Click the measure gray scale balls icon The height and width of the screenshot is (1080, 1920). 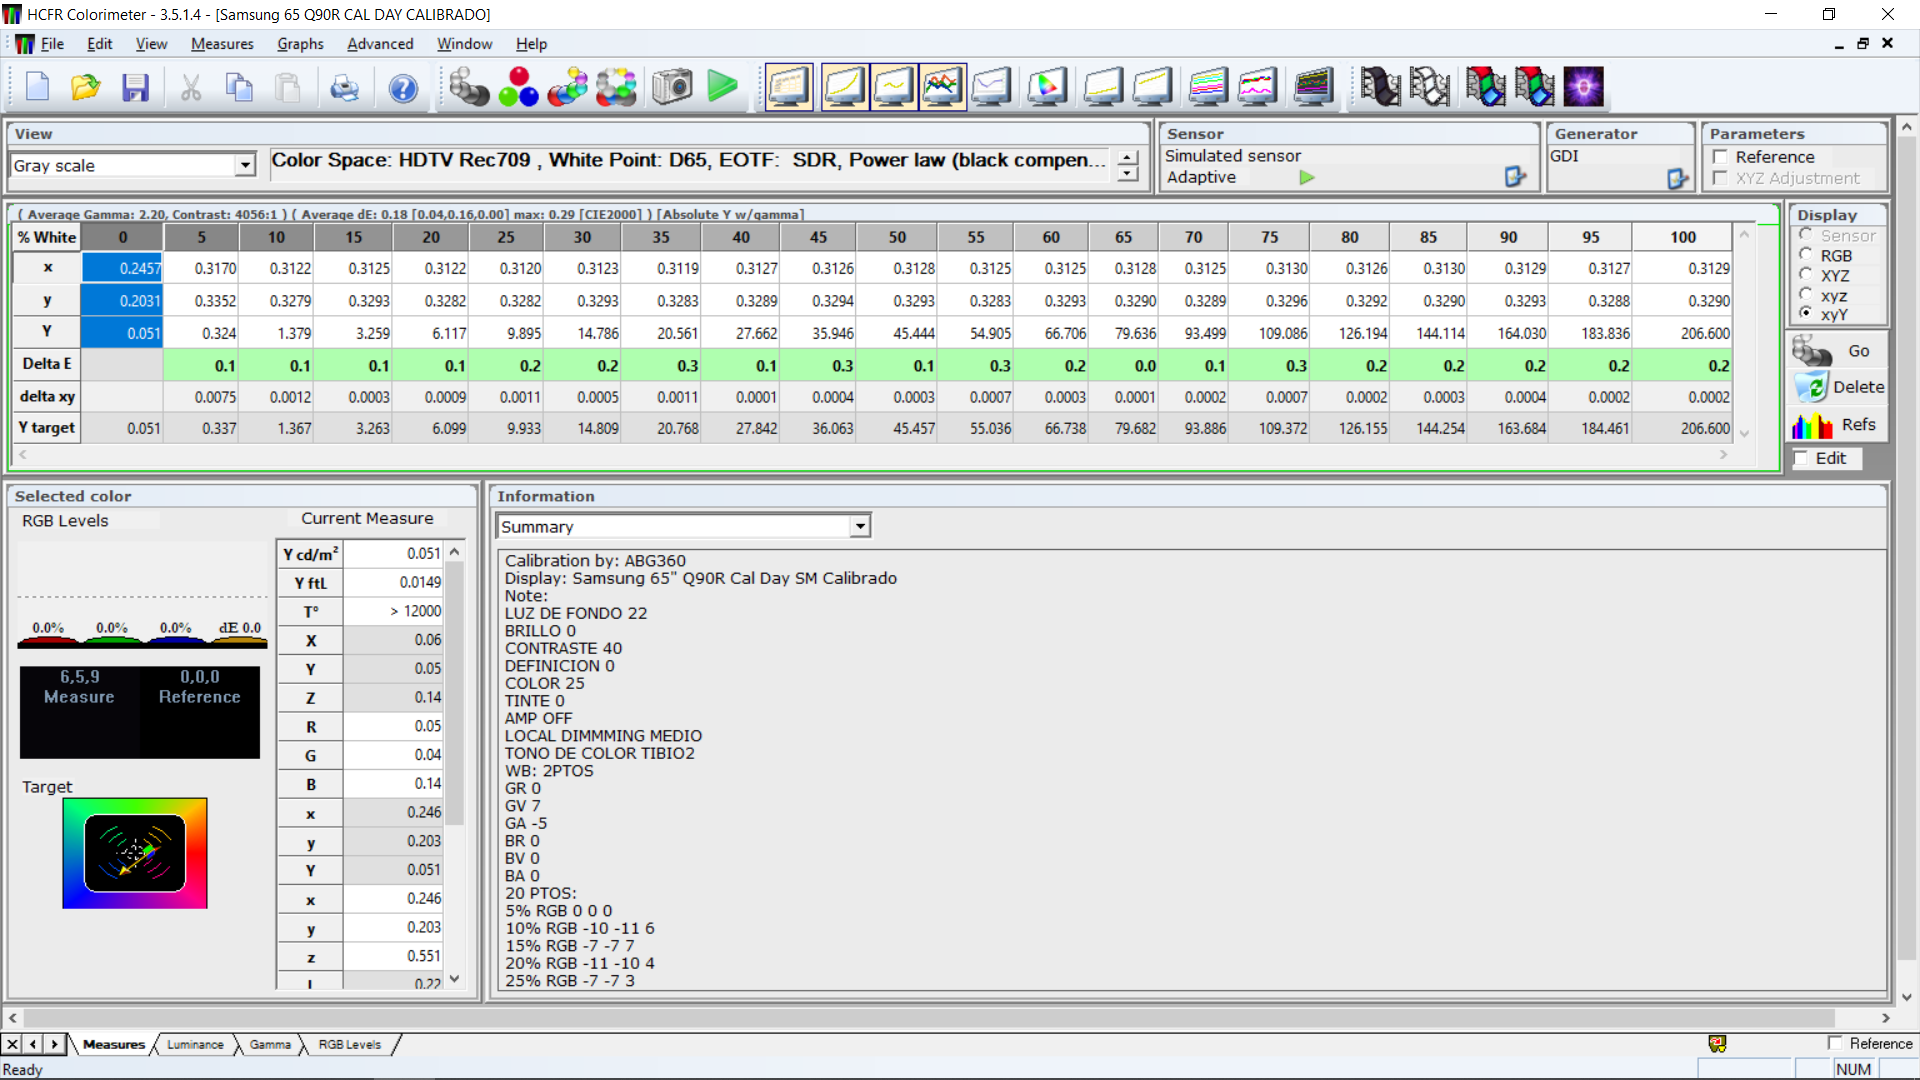(x=468, y=88)
